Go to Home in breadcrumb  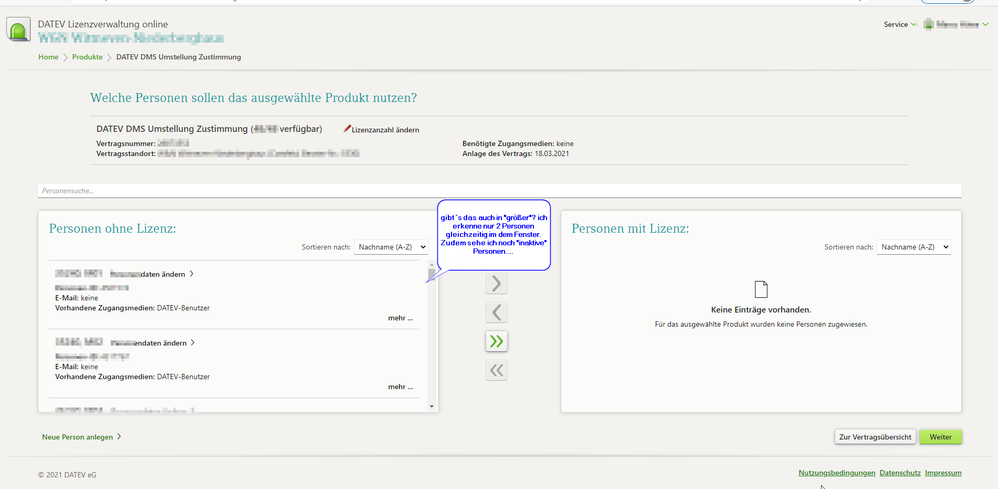[x=48, y=57]
